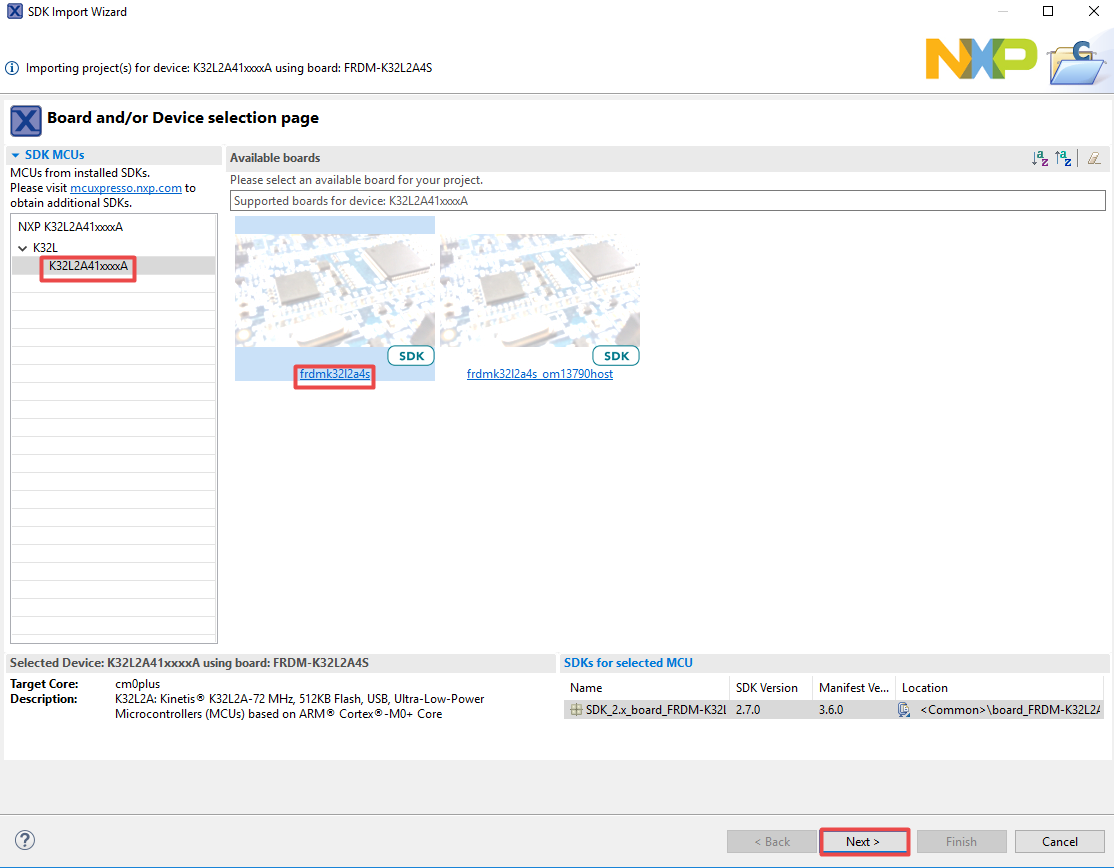This screenshot has height=868, width=1114.
Task: Click the Available boards heading
Action: (x=275, y=158)
